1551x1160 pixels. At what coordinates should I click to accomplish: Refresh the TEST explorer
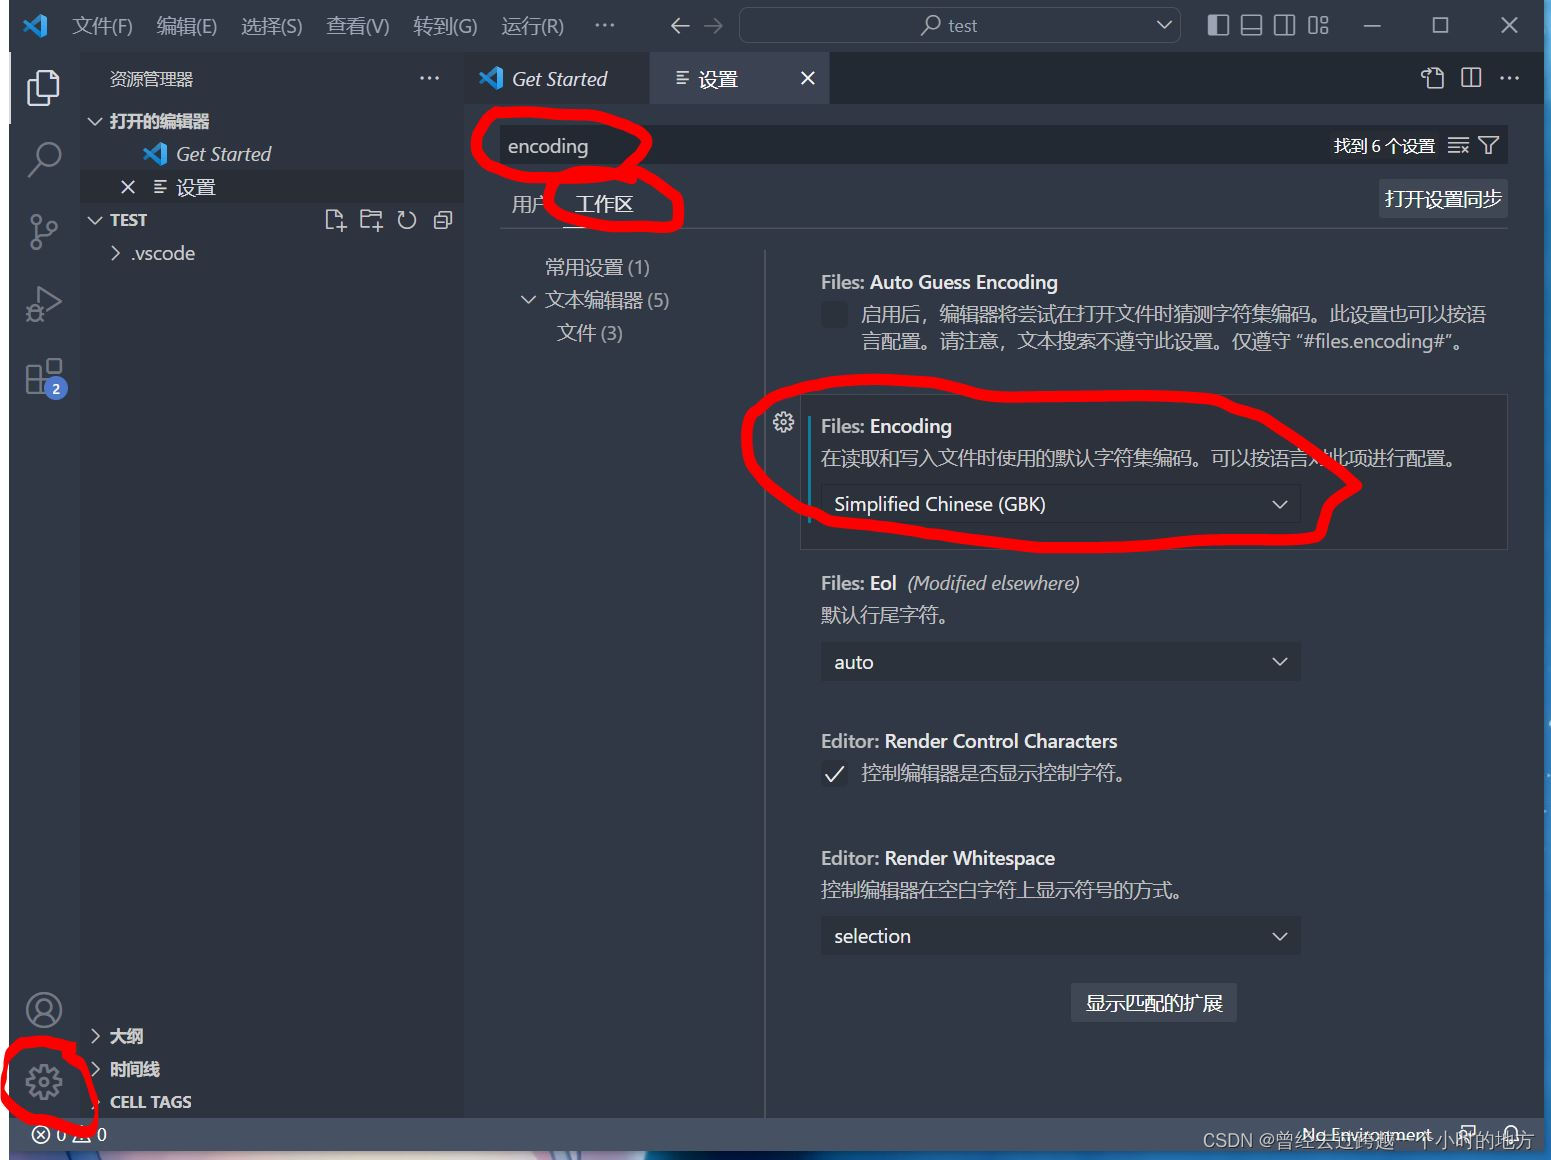pos(407,220)
